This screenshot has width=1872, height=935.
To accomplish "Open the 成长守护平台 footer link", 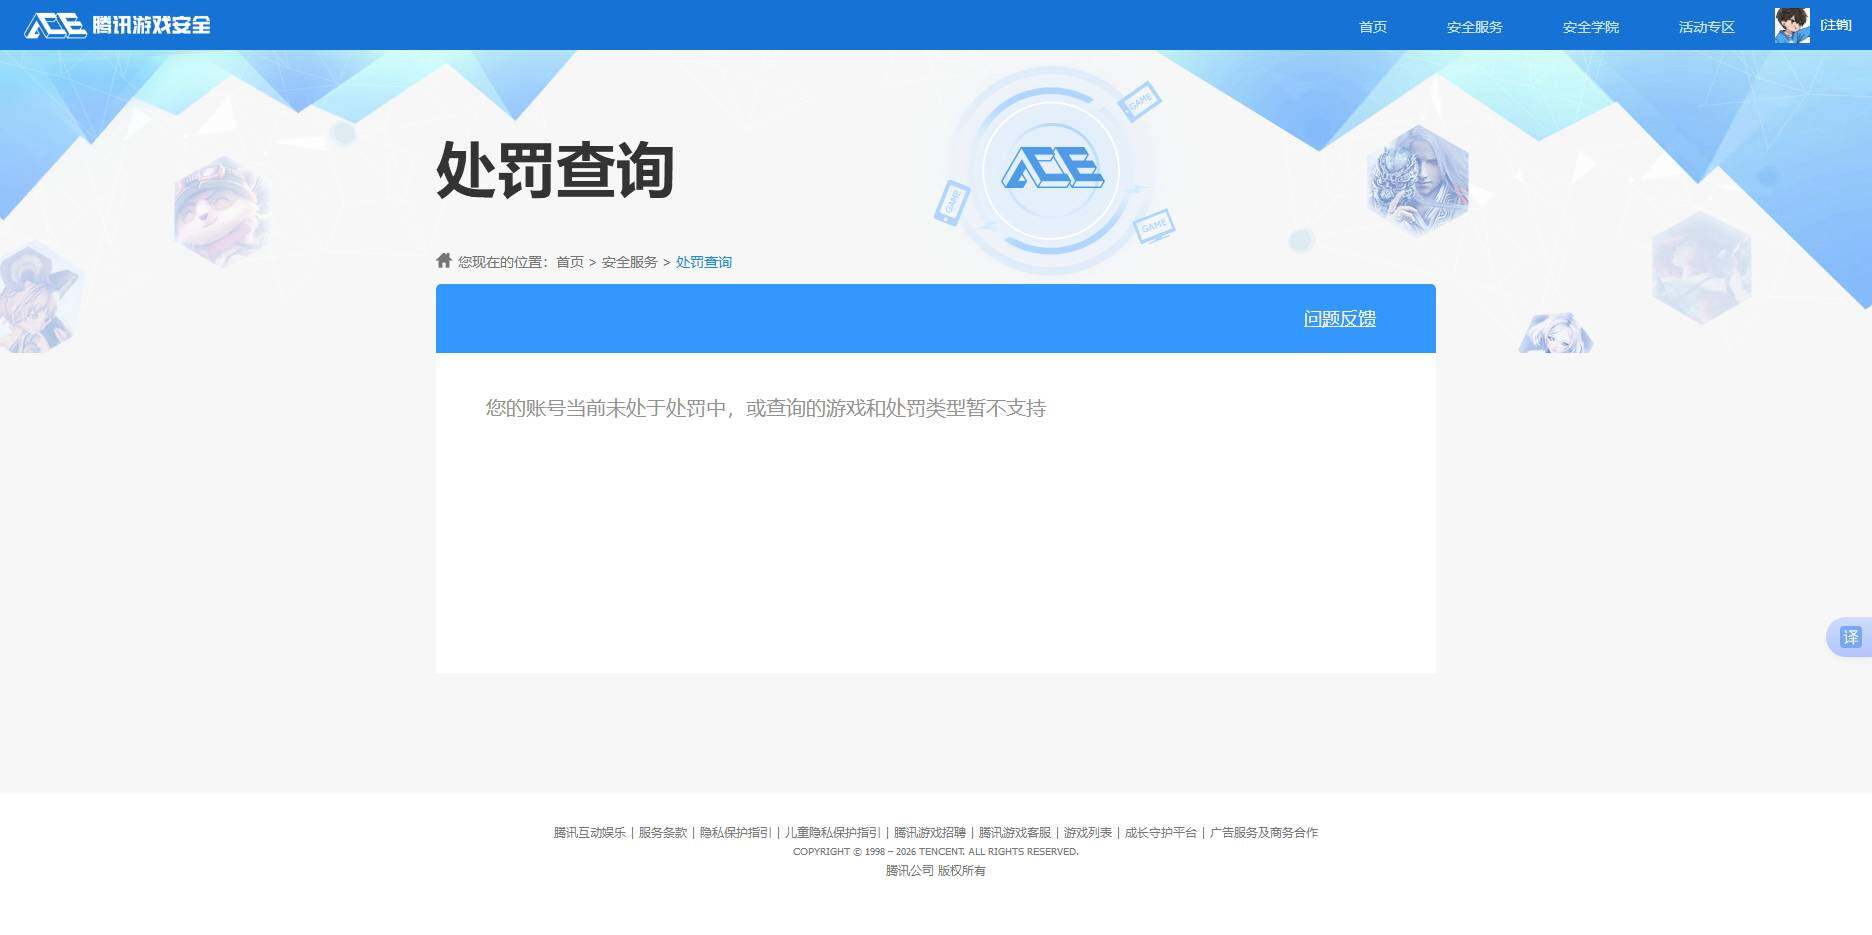I will pos(1160,832).
